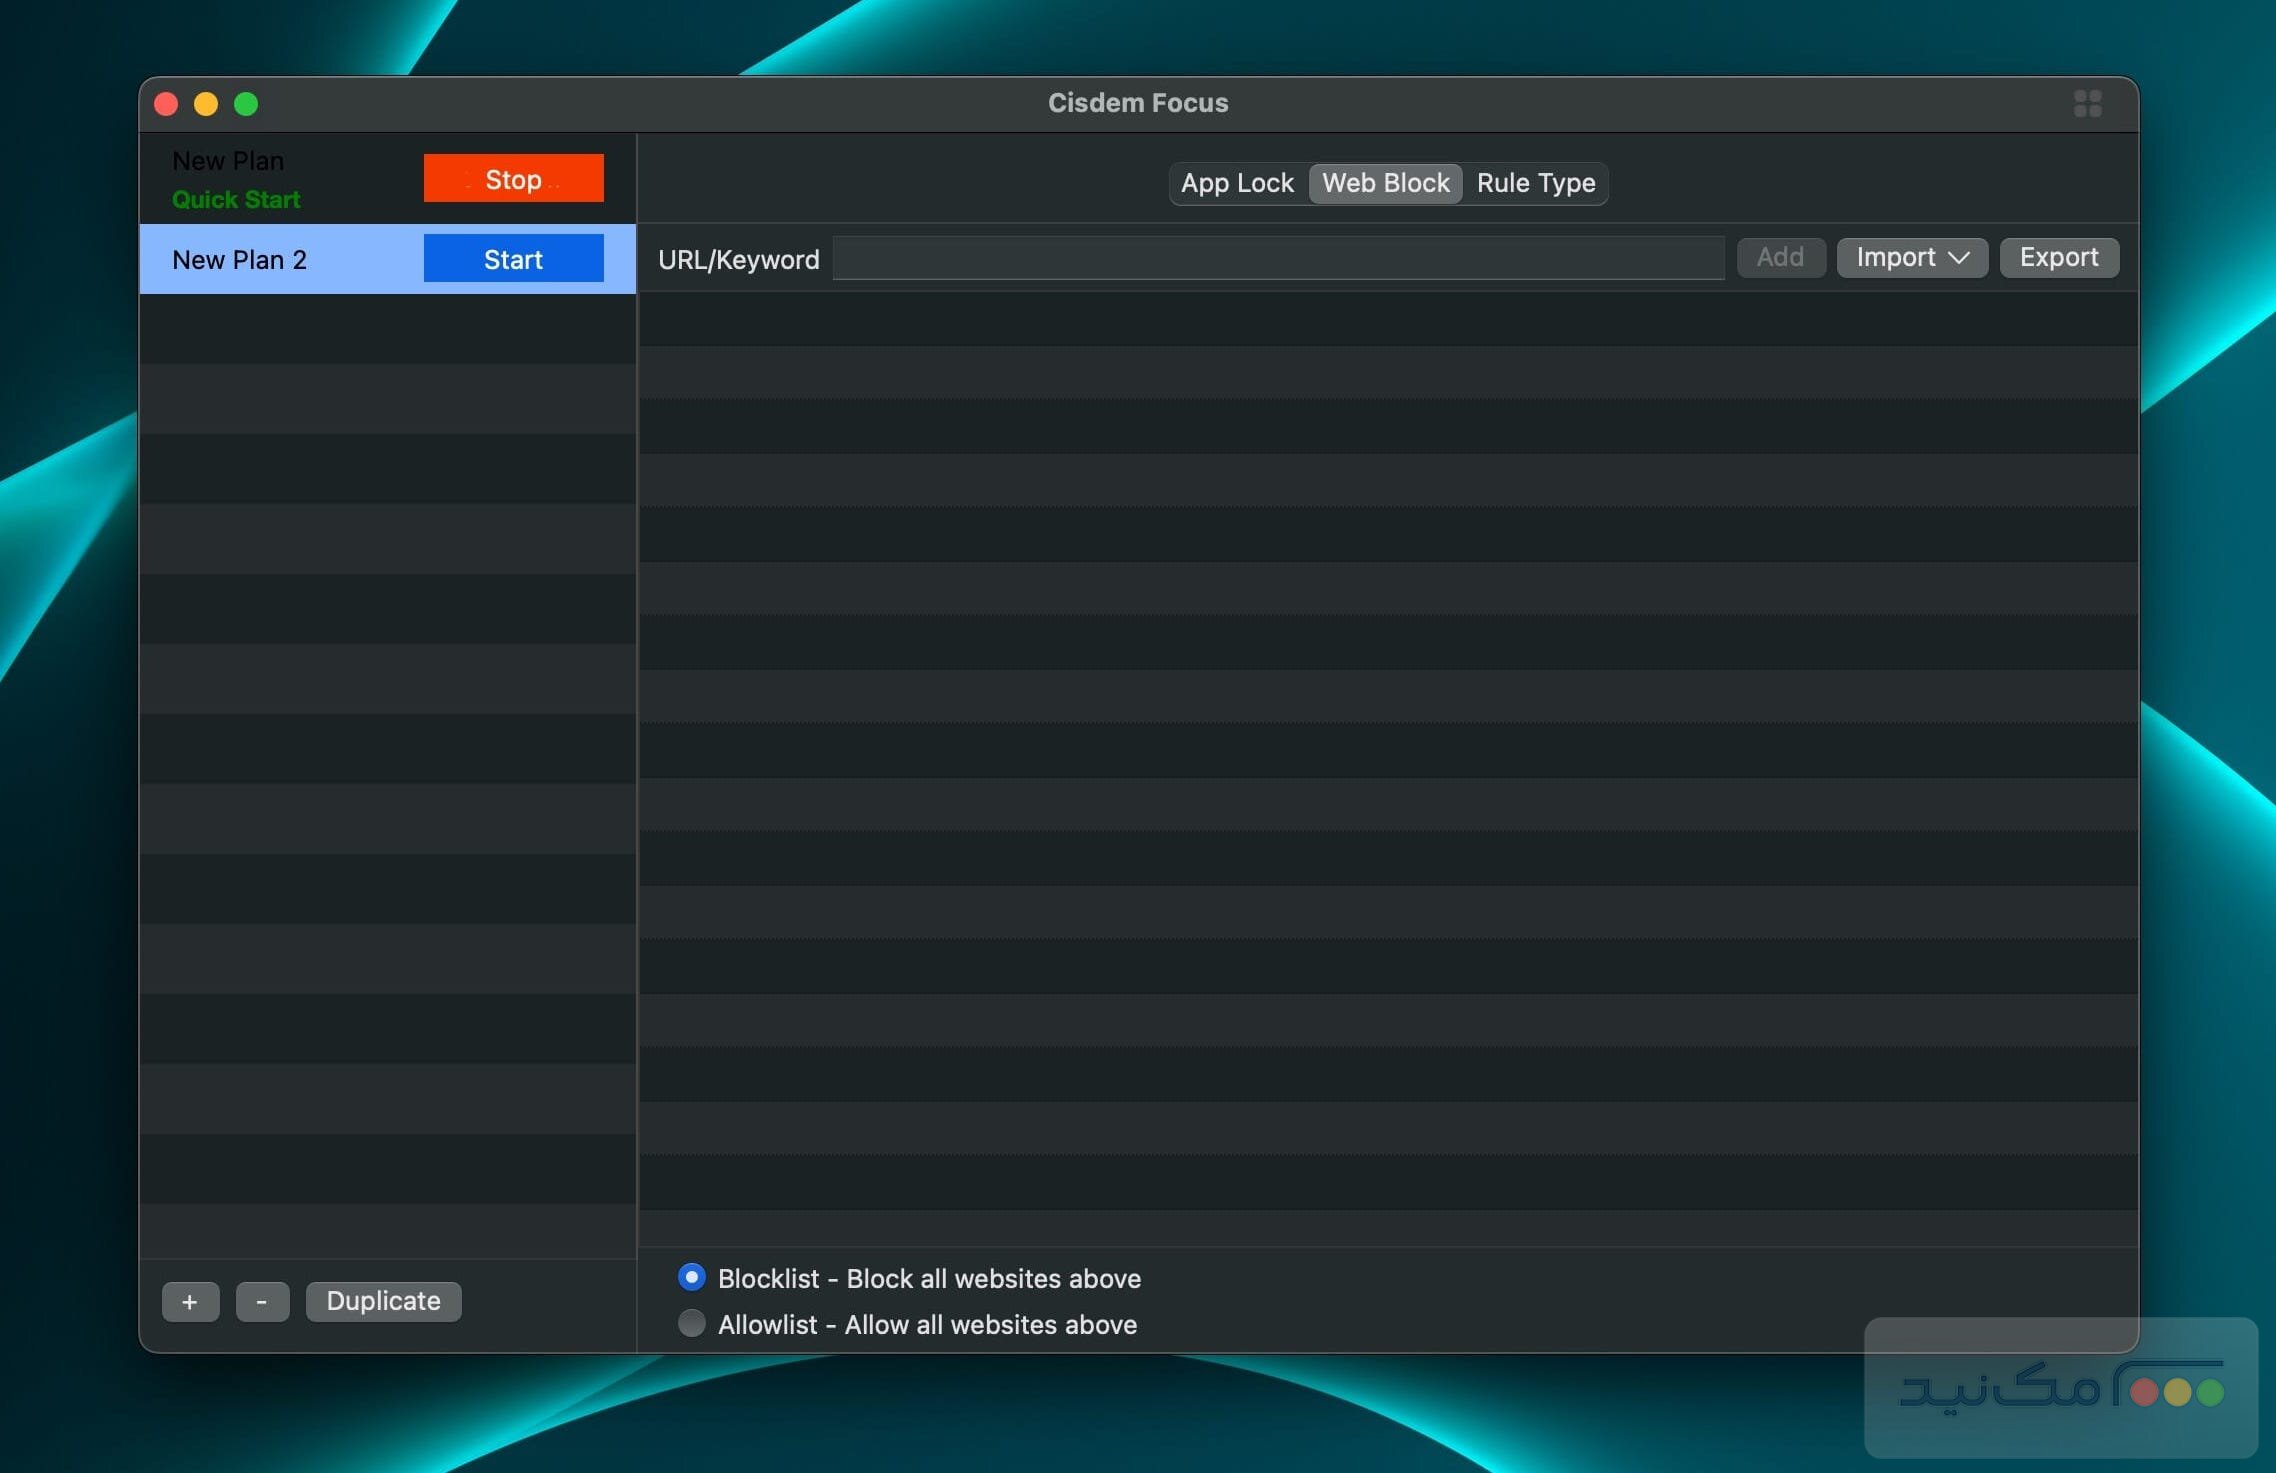Select New Plan 2 in the sidebar
Viewport: 2276px width, 1473px height.
(238, 259)
